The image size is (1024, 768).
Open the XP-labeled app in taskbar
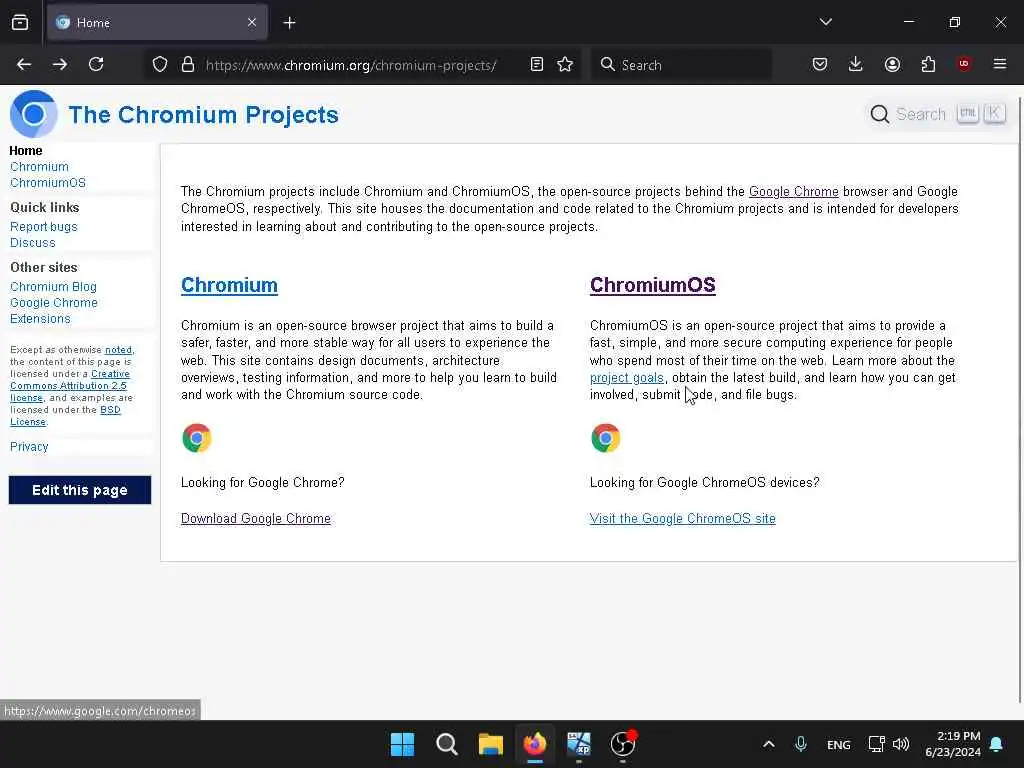(579, 744)
